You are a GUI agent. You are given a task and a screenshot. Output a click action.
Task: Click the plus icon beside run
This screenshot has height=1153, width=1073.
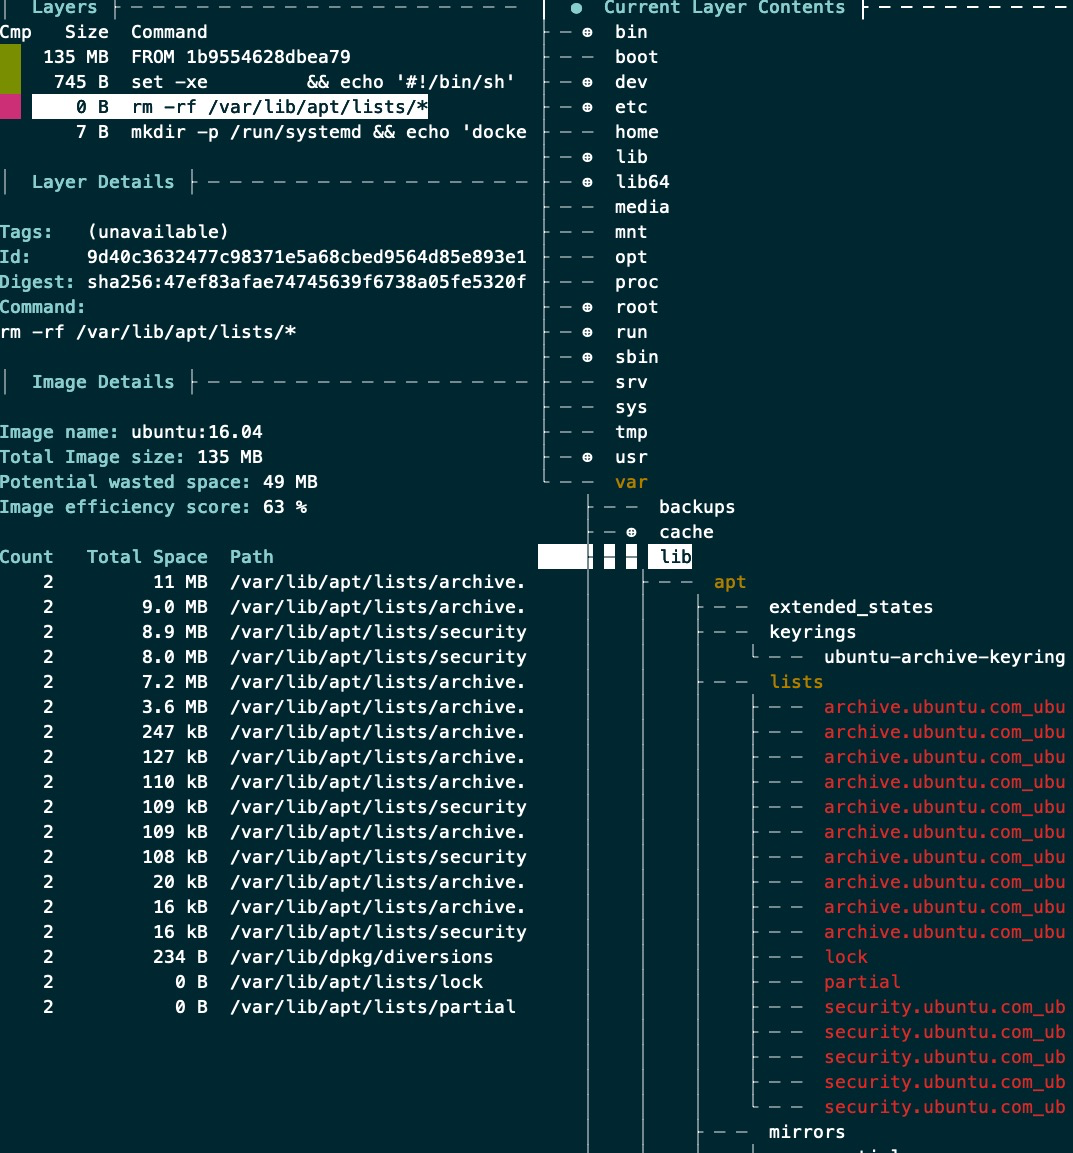(x=587, y=332)
